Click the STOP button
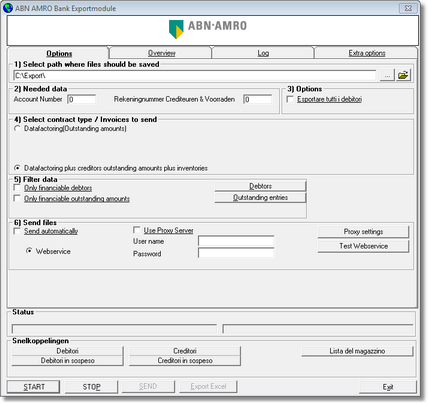This screenshot has width=428, height=404. pyautogui.click(x=91, y=387)
